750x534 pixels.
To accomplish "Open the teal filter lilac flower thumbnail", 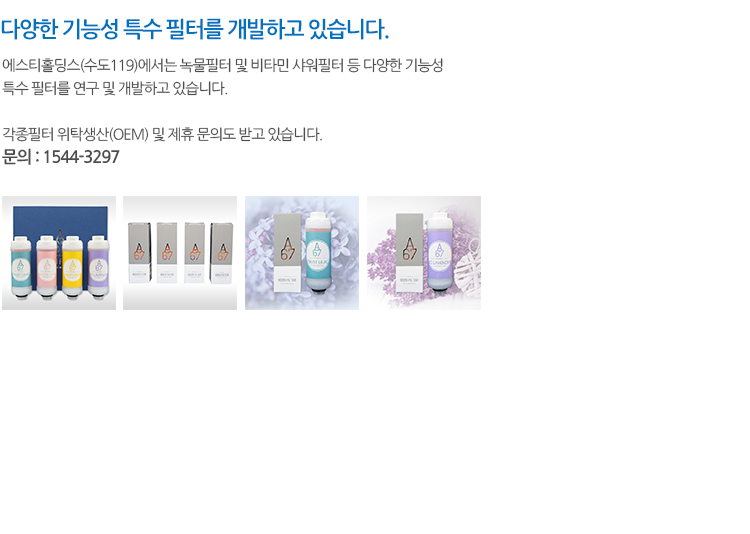I will point(302,253).
